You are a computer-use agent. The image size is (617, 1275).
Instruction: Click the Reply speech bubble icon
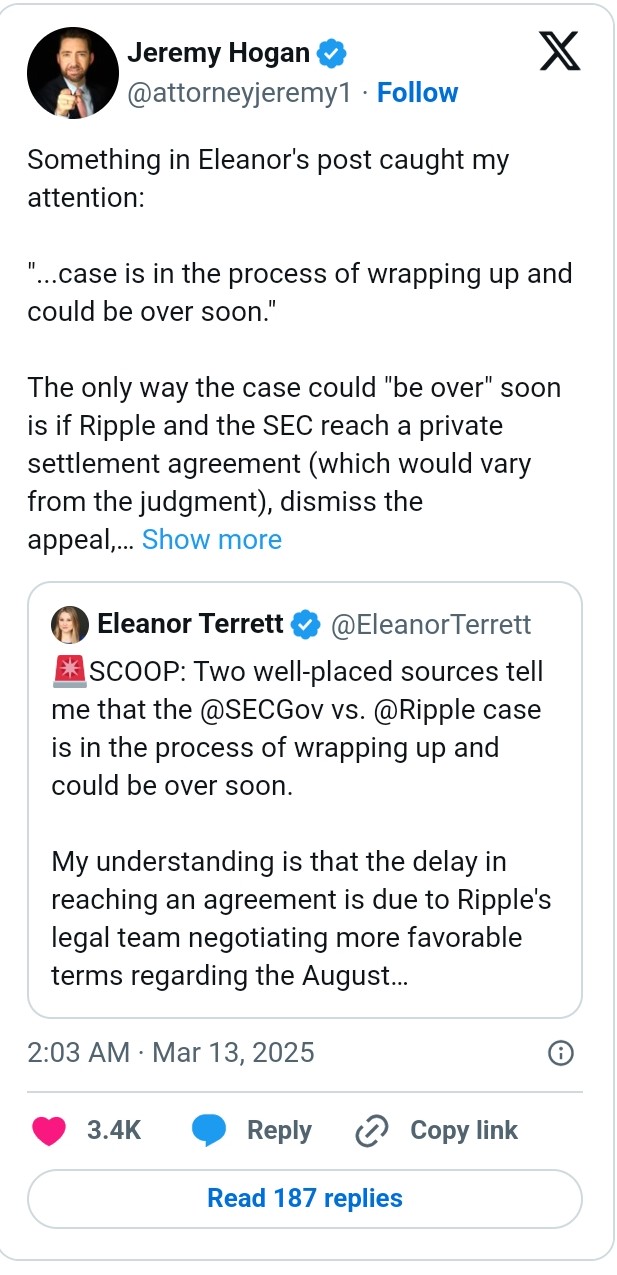[211, 1130]
